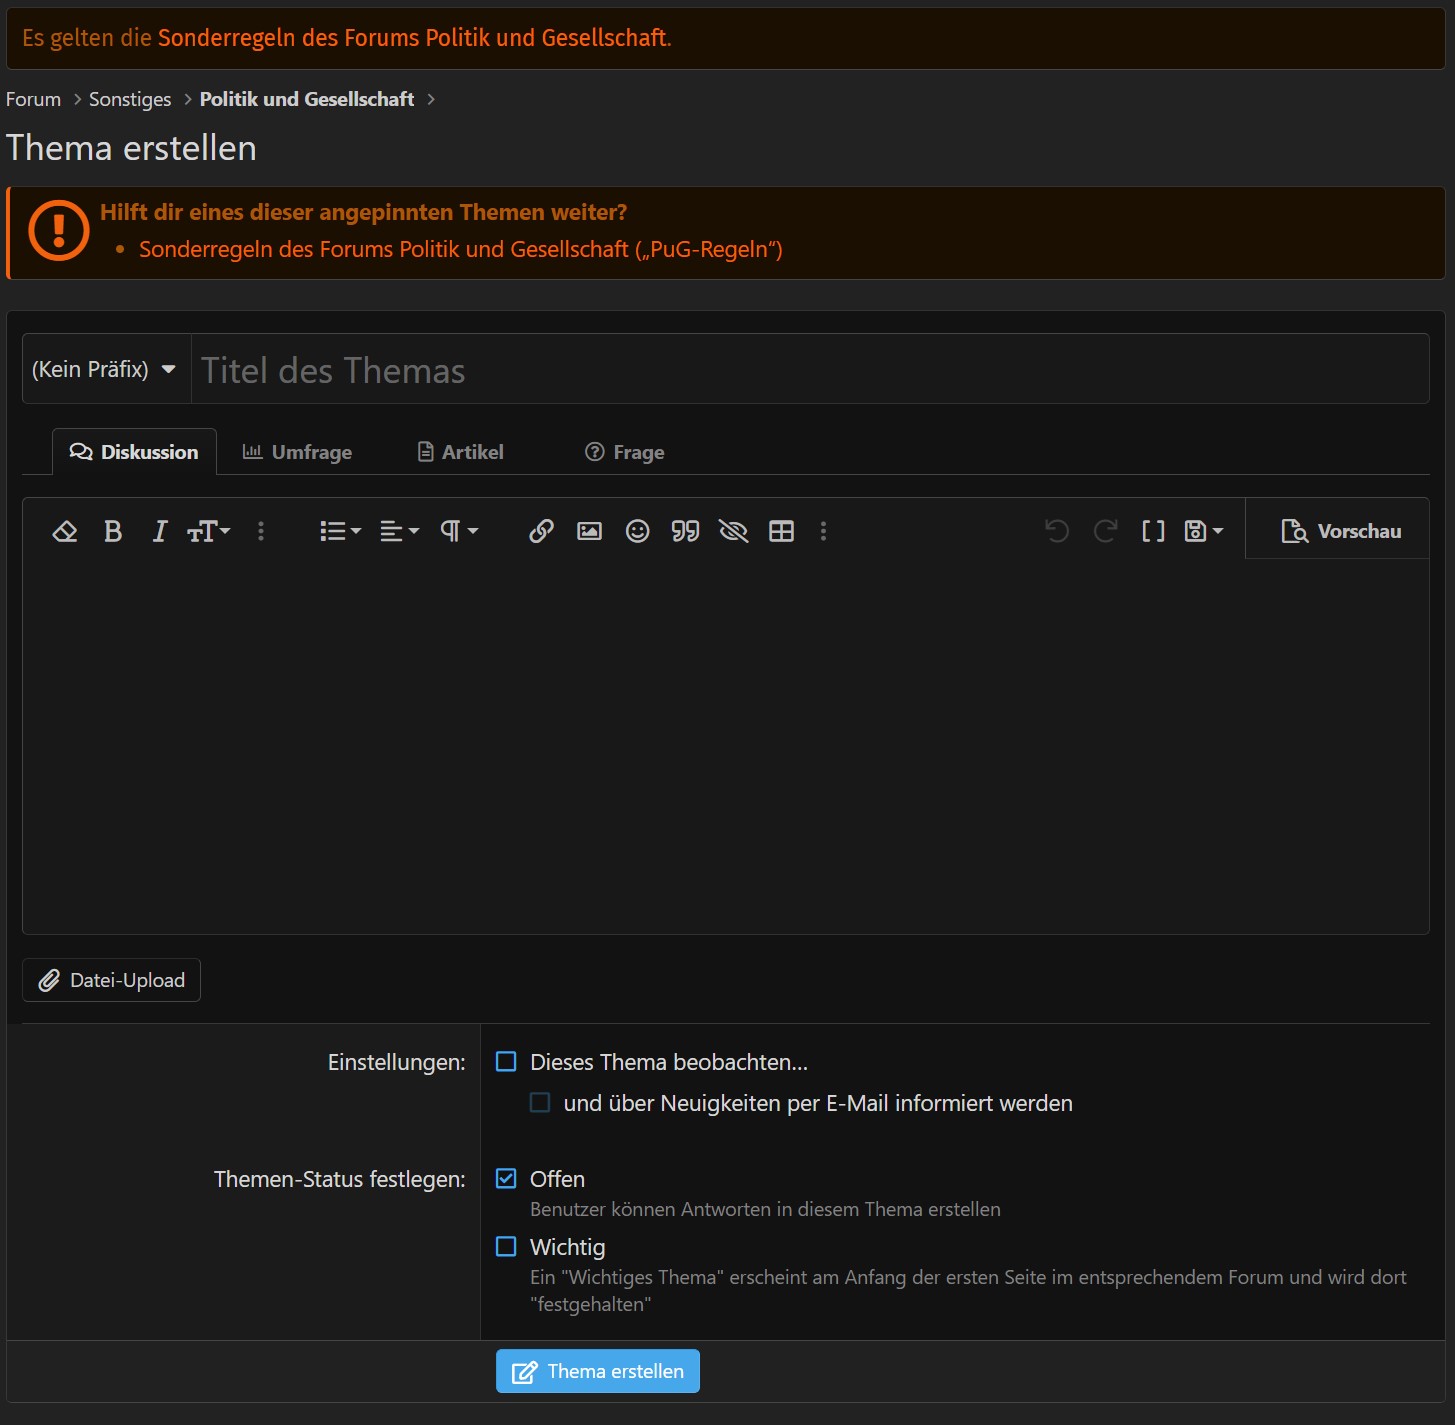Open the font size dropdown in the toolbar
This screenshot has width=1455, height=1425.
[208, 531]
